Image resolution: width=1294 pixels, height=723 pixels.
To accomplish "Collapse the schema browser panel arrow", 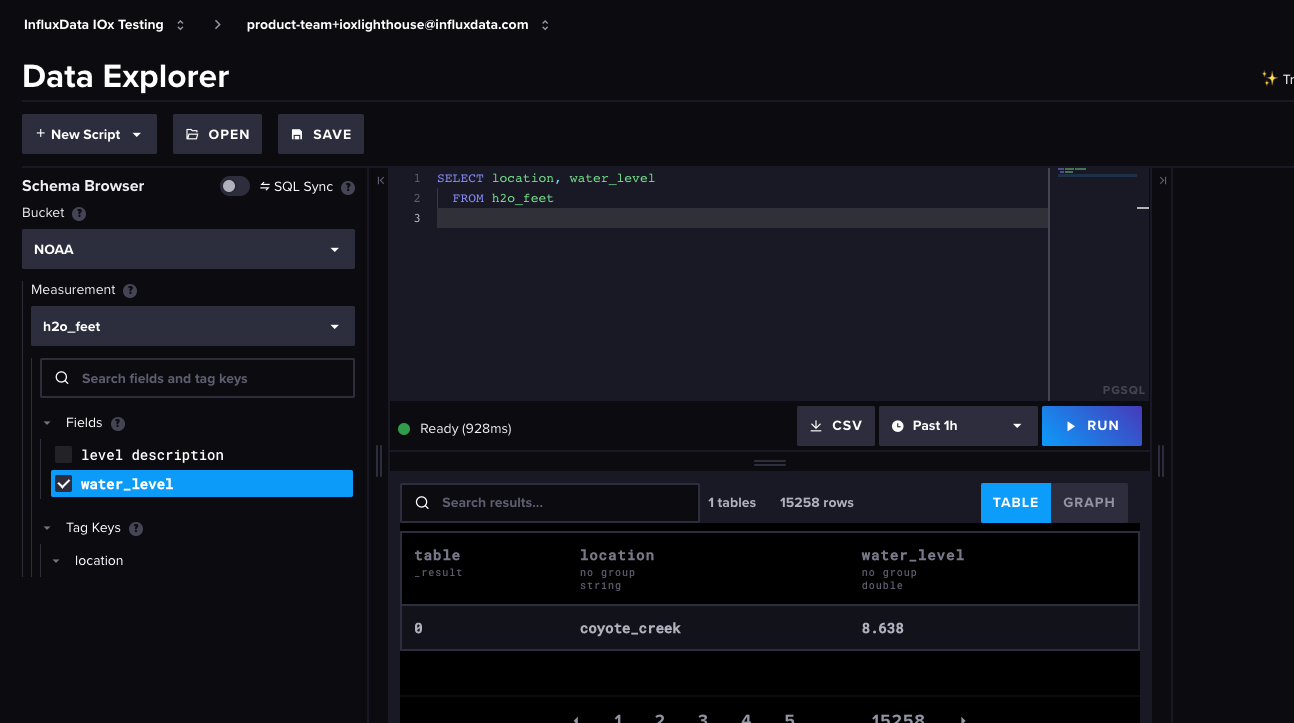I will click(x=380, y=180).
